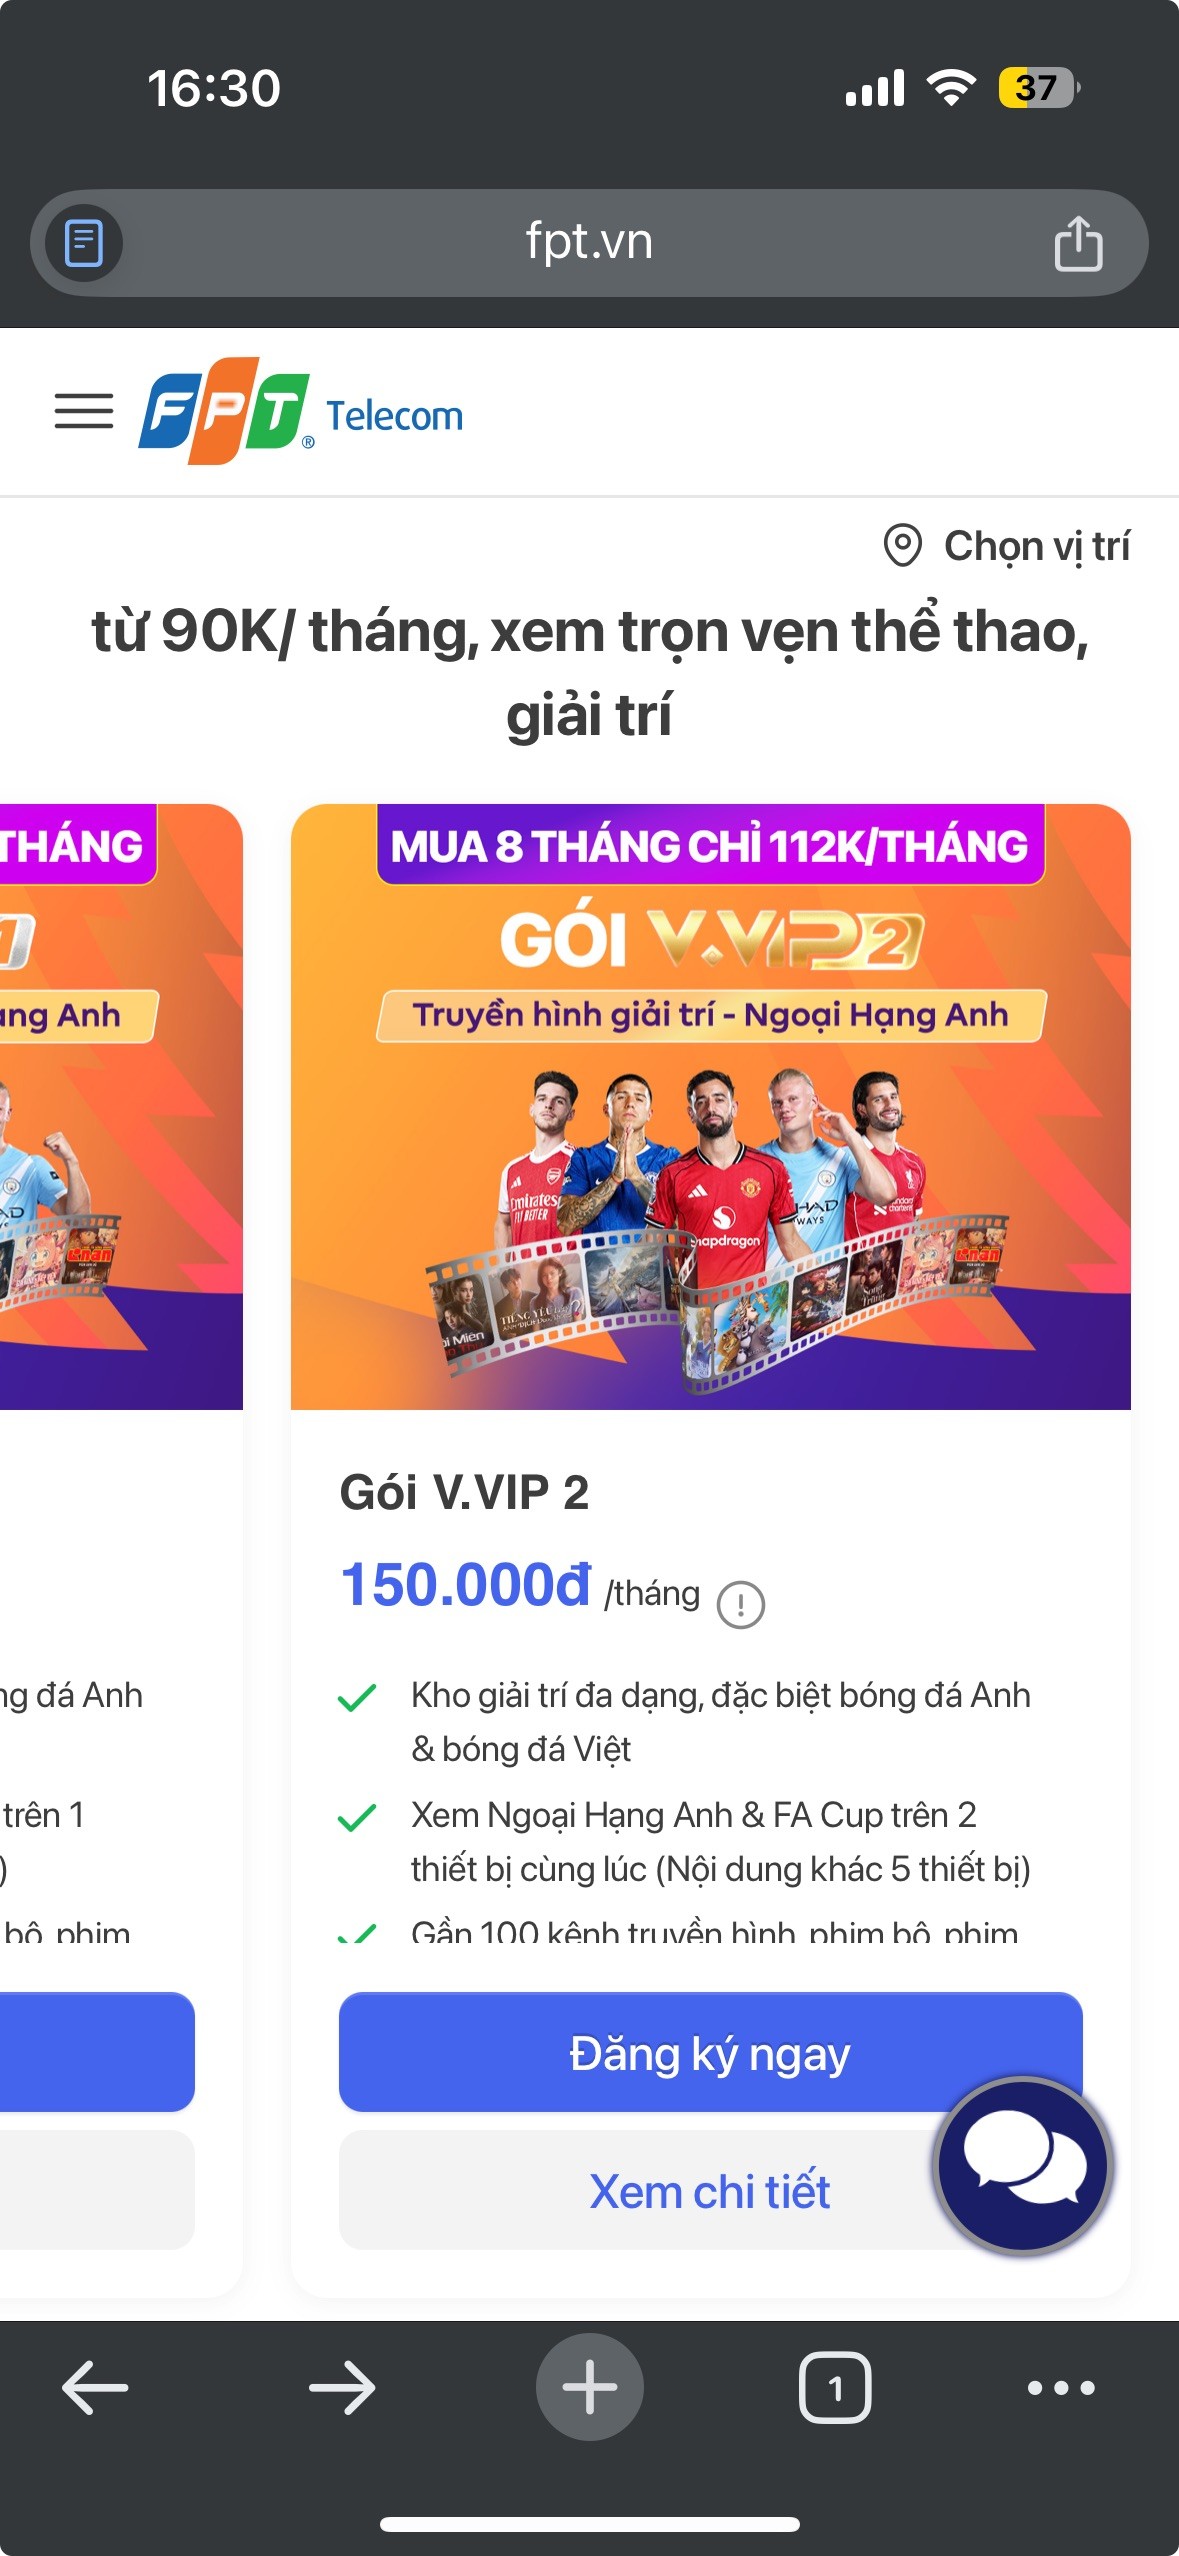Click the Gói V.VIP 2 title
1179x2556 pixels.
464,1493
